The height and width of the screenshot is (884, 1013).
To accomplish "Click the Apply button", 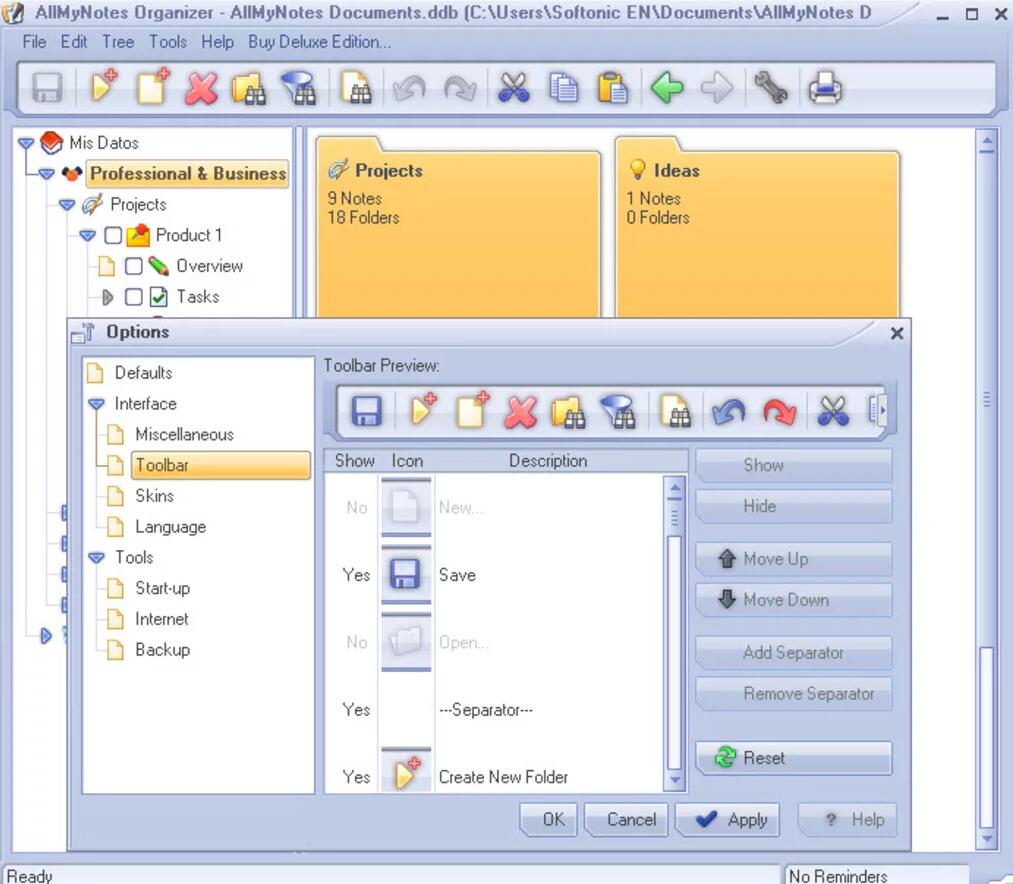I will tap(729, 819).
